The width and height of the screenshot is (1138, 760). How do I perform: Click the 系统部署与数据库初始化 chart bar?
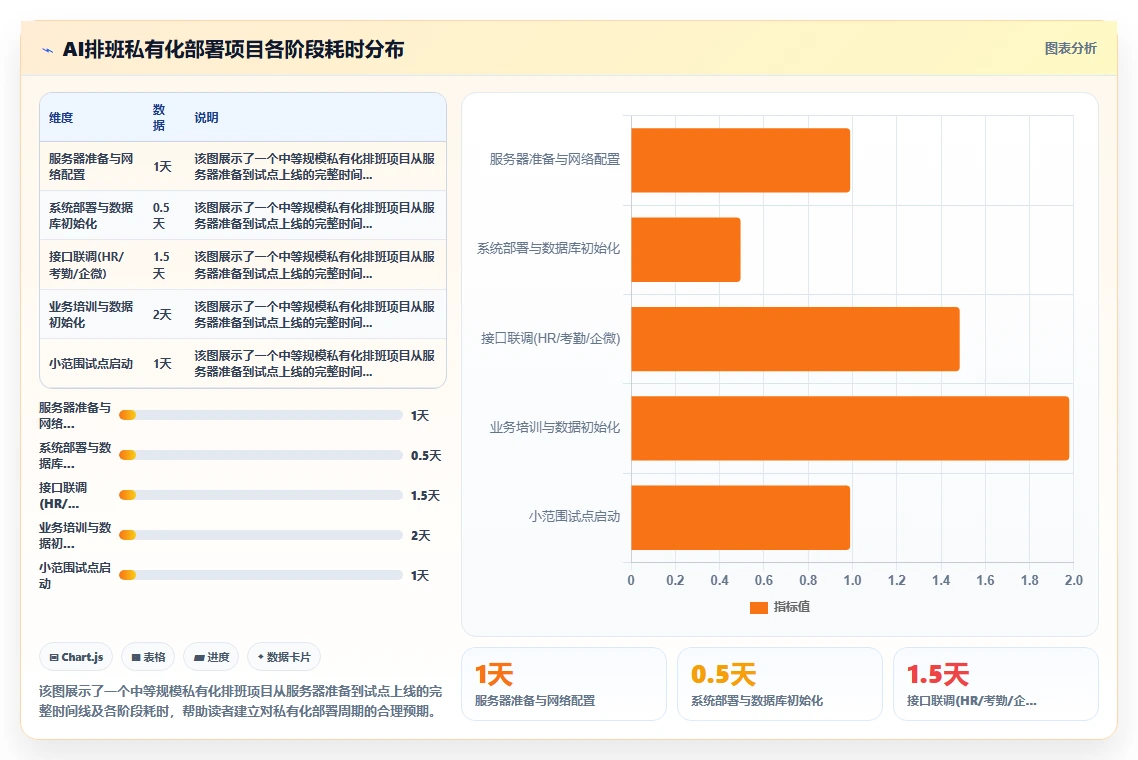pyautogui.click(x=686, y=249)
